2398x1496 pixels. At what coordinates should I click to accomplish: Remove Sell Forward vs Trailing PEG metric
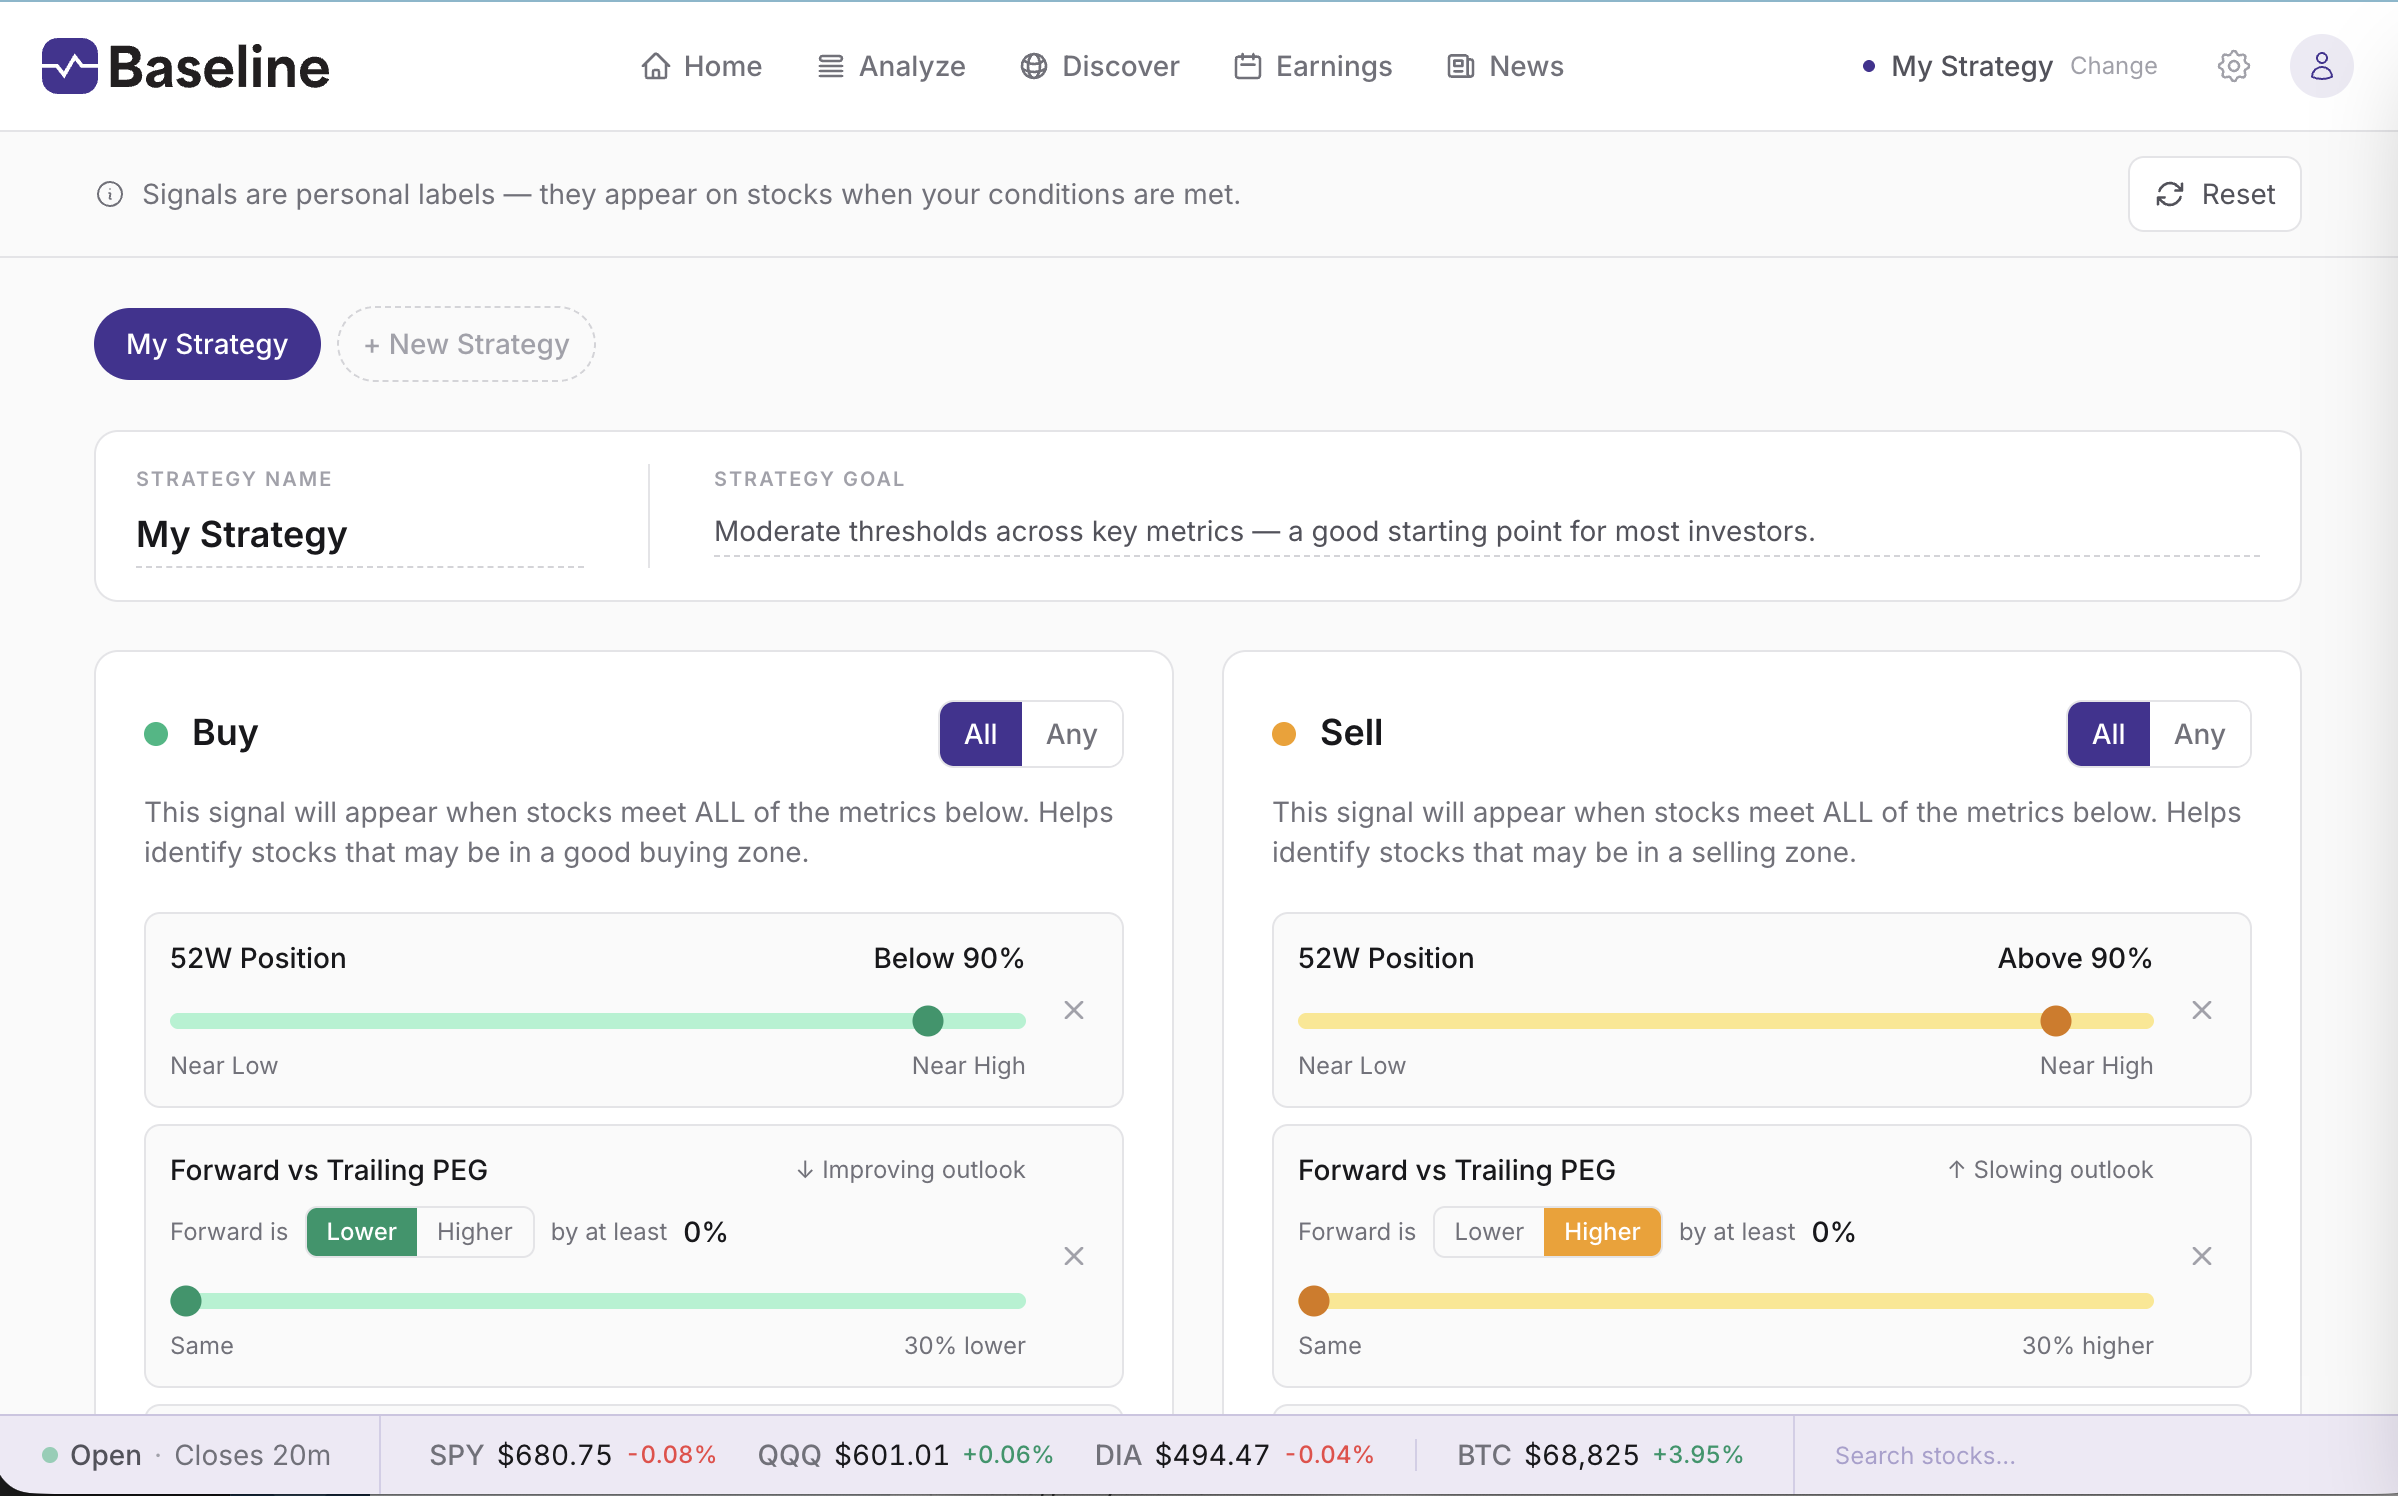coord(2202,1256)
